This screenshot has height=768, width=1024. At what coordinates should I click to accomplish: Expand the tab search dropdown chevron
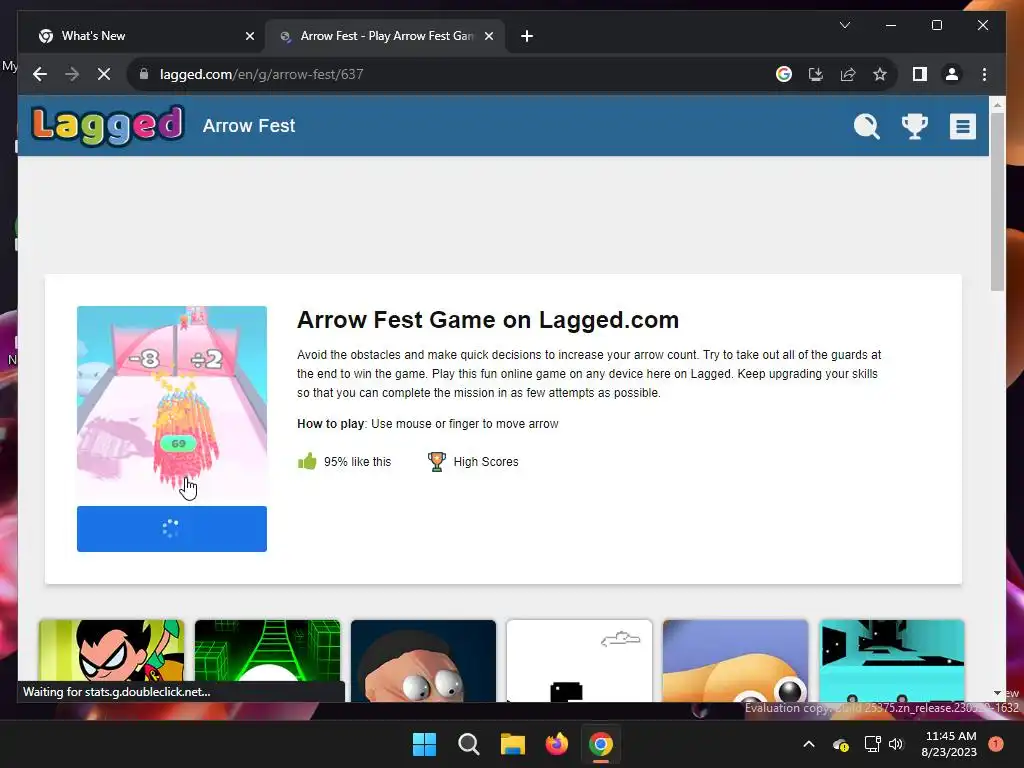click(844, 25)
